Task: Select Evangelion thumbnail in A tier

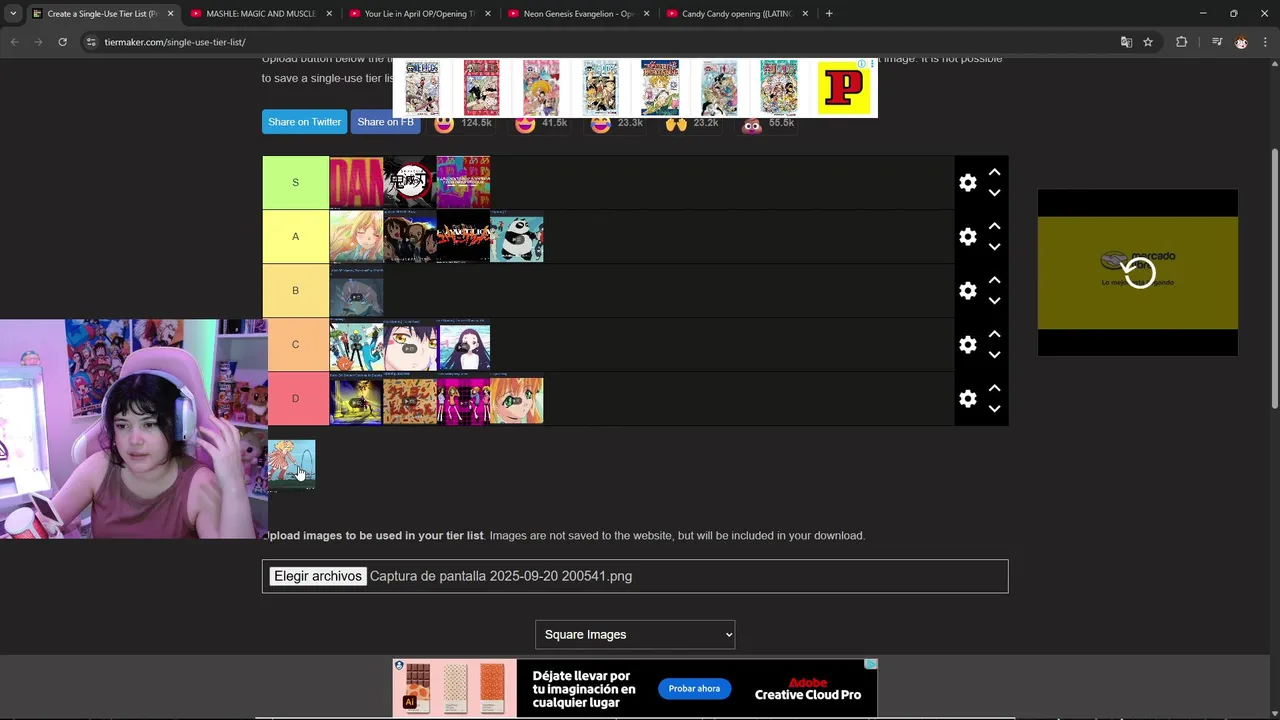Action: 463,237
